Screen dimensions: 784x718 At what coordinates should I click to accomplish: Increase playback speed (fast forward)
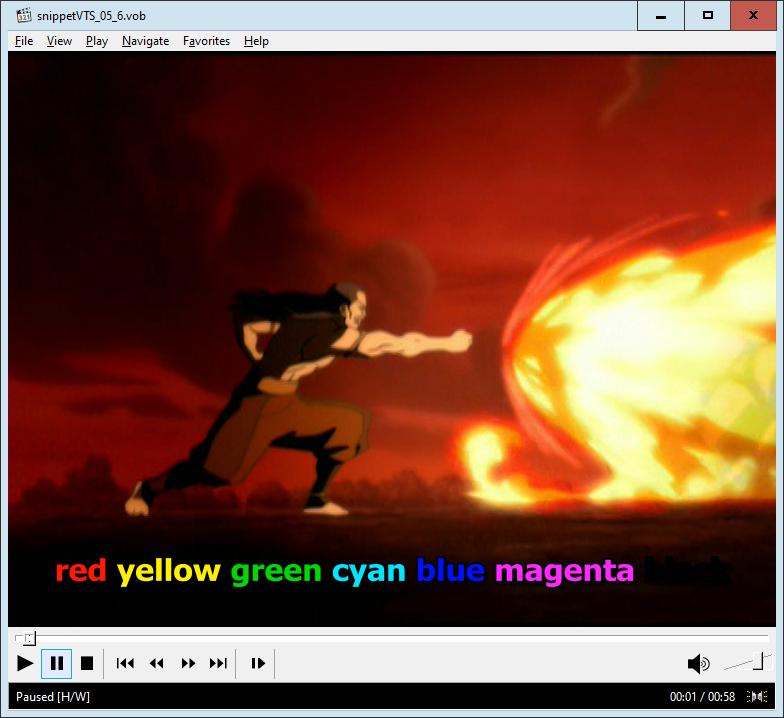pyautogui.click(x=188, y=664)
